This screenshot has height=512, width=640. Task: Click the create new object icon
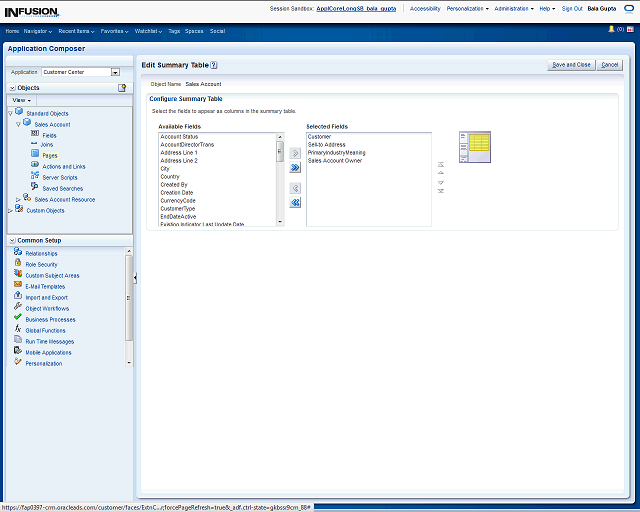122,88
